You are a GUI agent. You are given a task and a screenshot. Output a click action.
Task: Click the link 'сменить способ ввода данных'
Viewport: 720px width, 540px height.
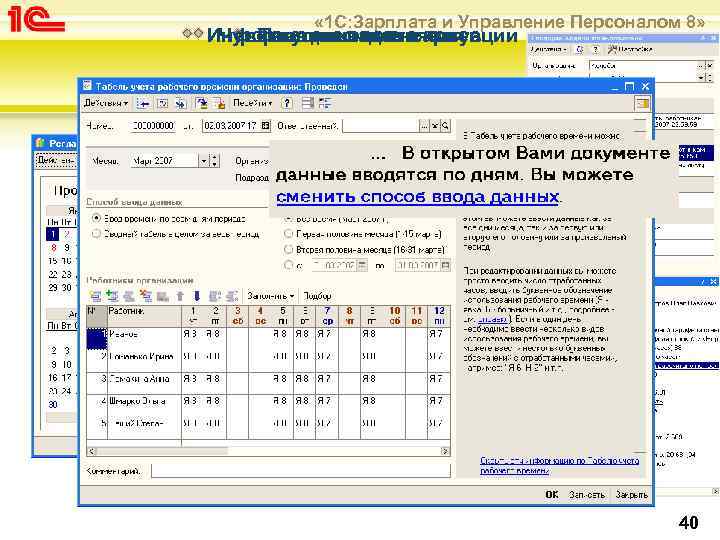pyautogui.click(x=417, y=197)
